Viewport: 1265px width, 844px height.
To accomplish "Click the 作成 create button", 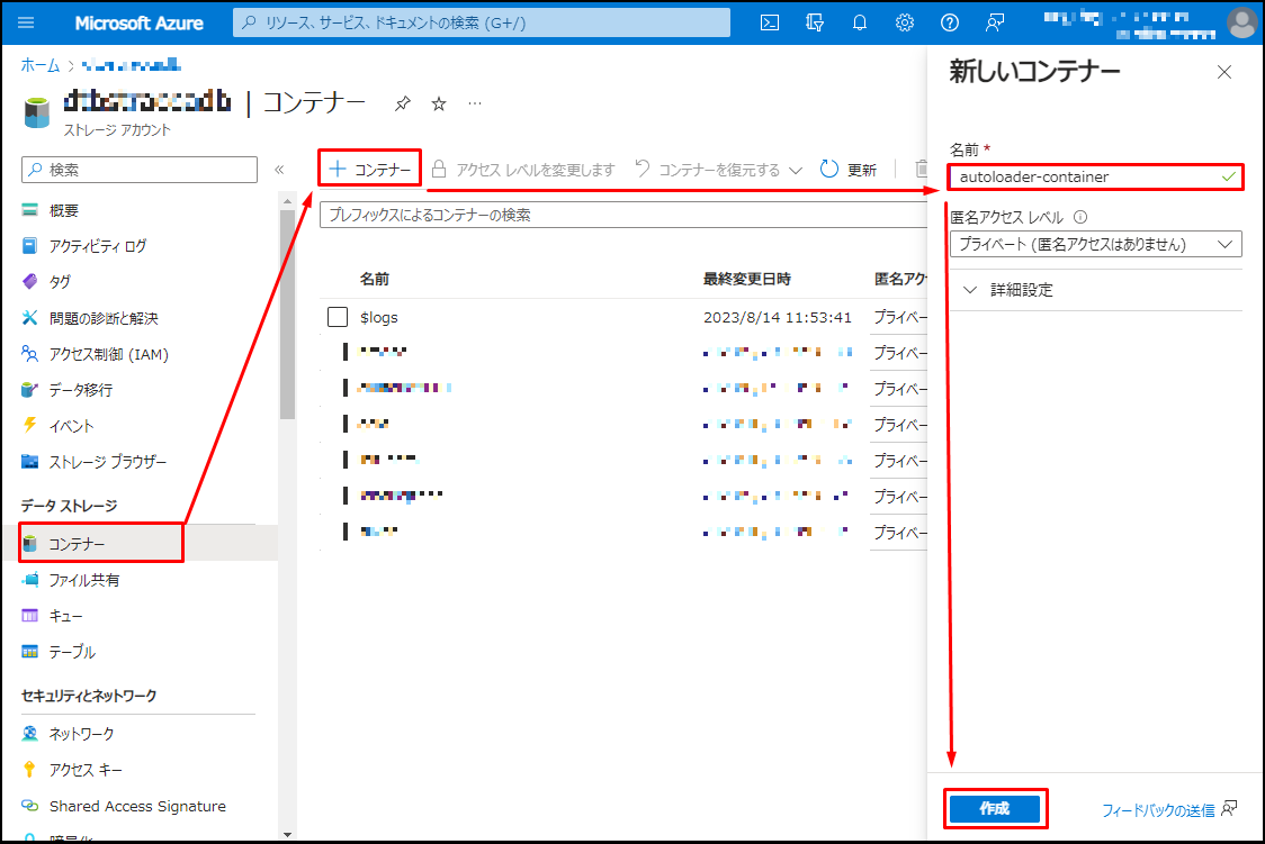I will pos(995,809).
